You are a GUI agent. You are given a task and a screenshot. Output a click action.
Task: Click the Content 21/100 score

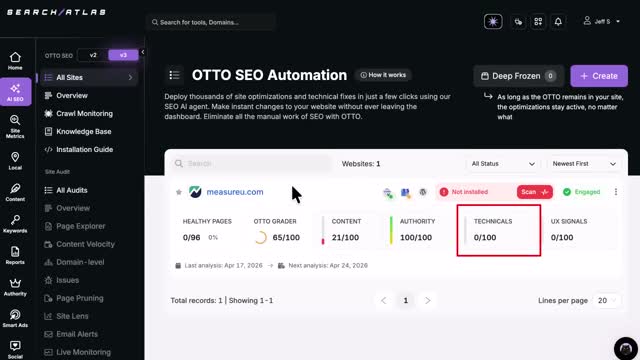coord(345,237)
